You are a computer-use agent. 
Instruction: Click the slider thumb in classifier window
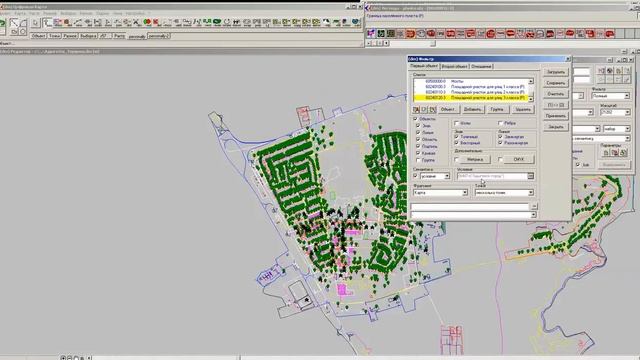(x=433, y=43)
